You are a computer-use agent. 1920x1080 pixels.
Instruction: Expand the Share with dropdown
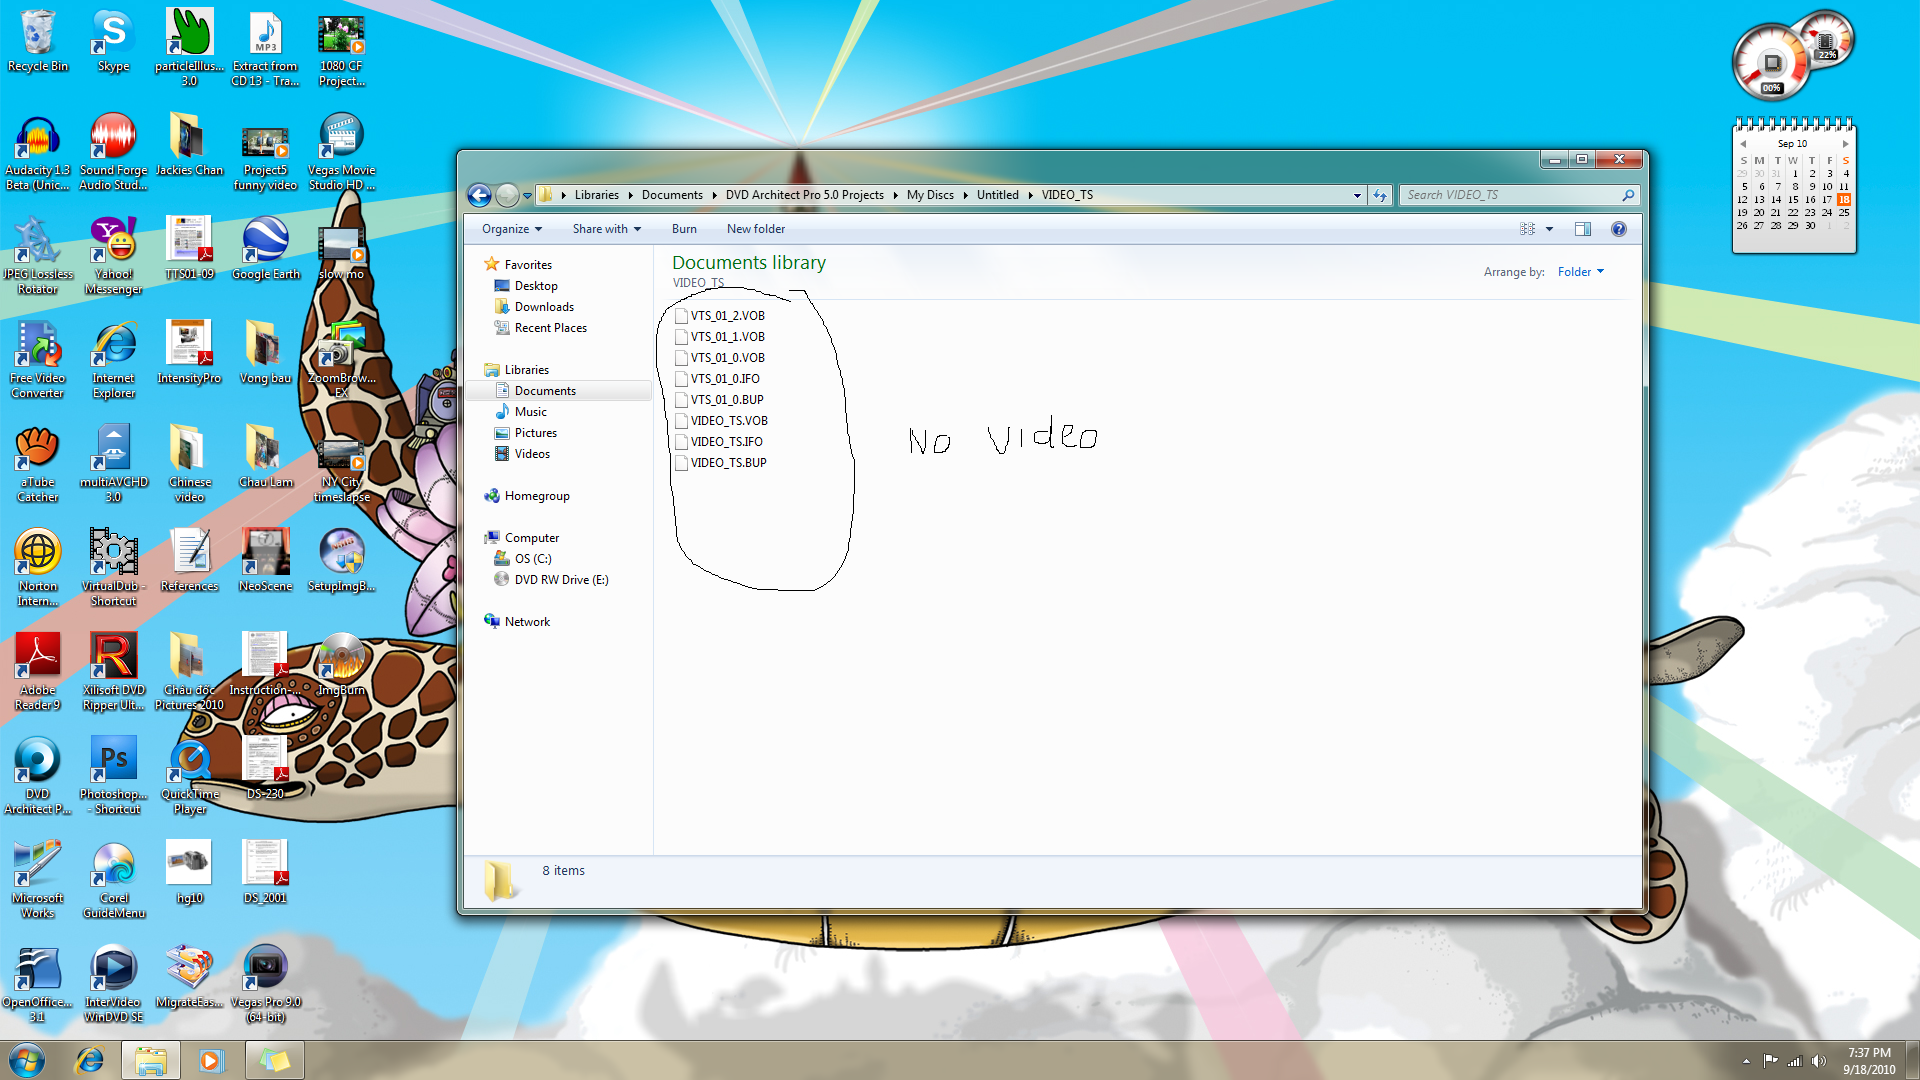click(606, 229)
